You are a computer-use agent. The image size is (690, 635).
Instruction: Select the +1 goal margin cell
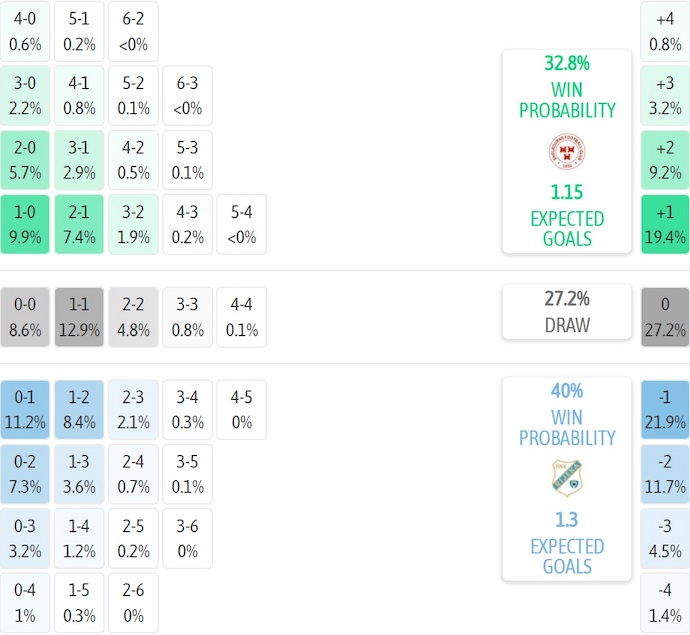[x=665, y=223]
